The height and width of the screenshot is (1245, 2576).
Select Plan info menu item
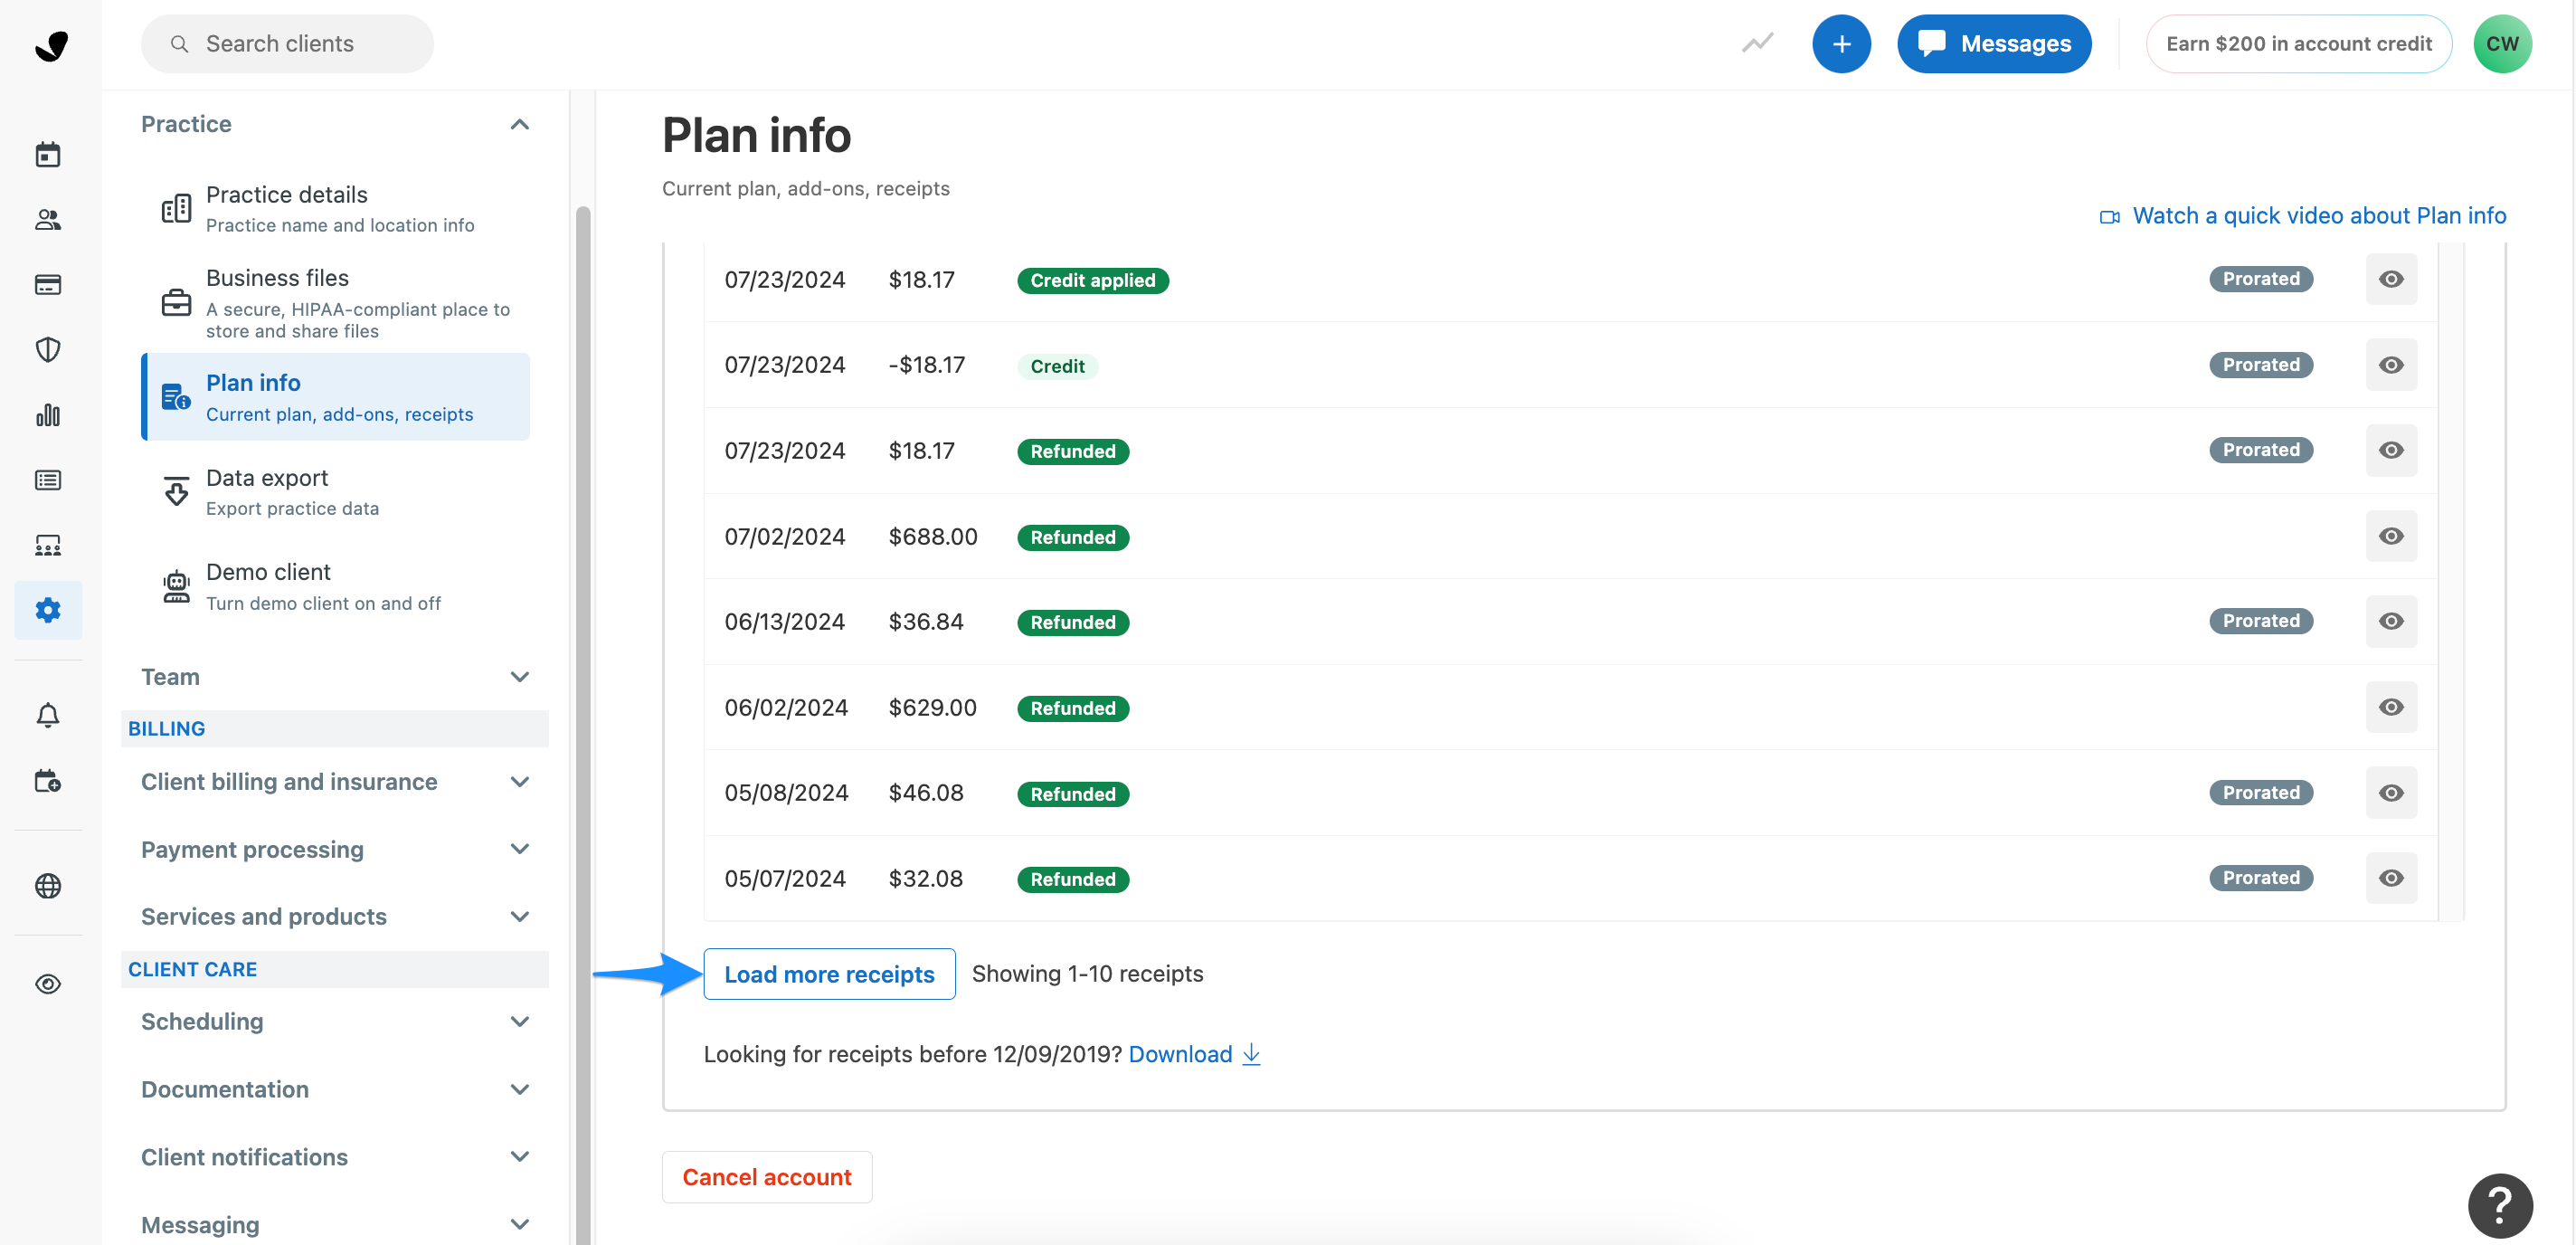(336, 397)
